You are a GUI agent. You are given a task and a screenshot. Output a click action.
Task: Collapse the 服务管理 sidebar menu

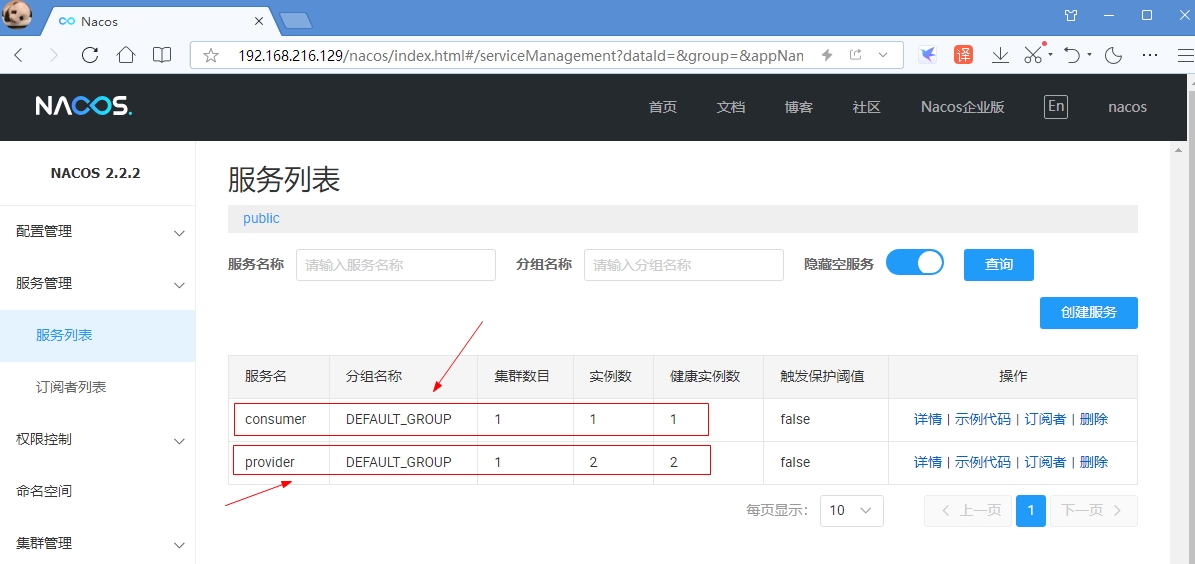[x=98, y=284]
